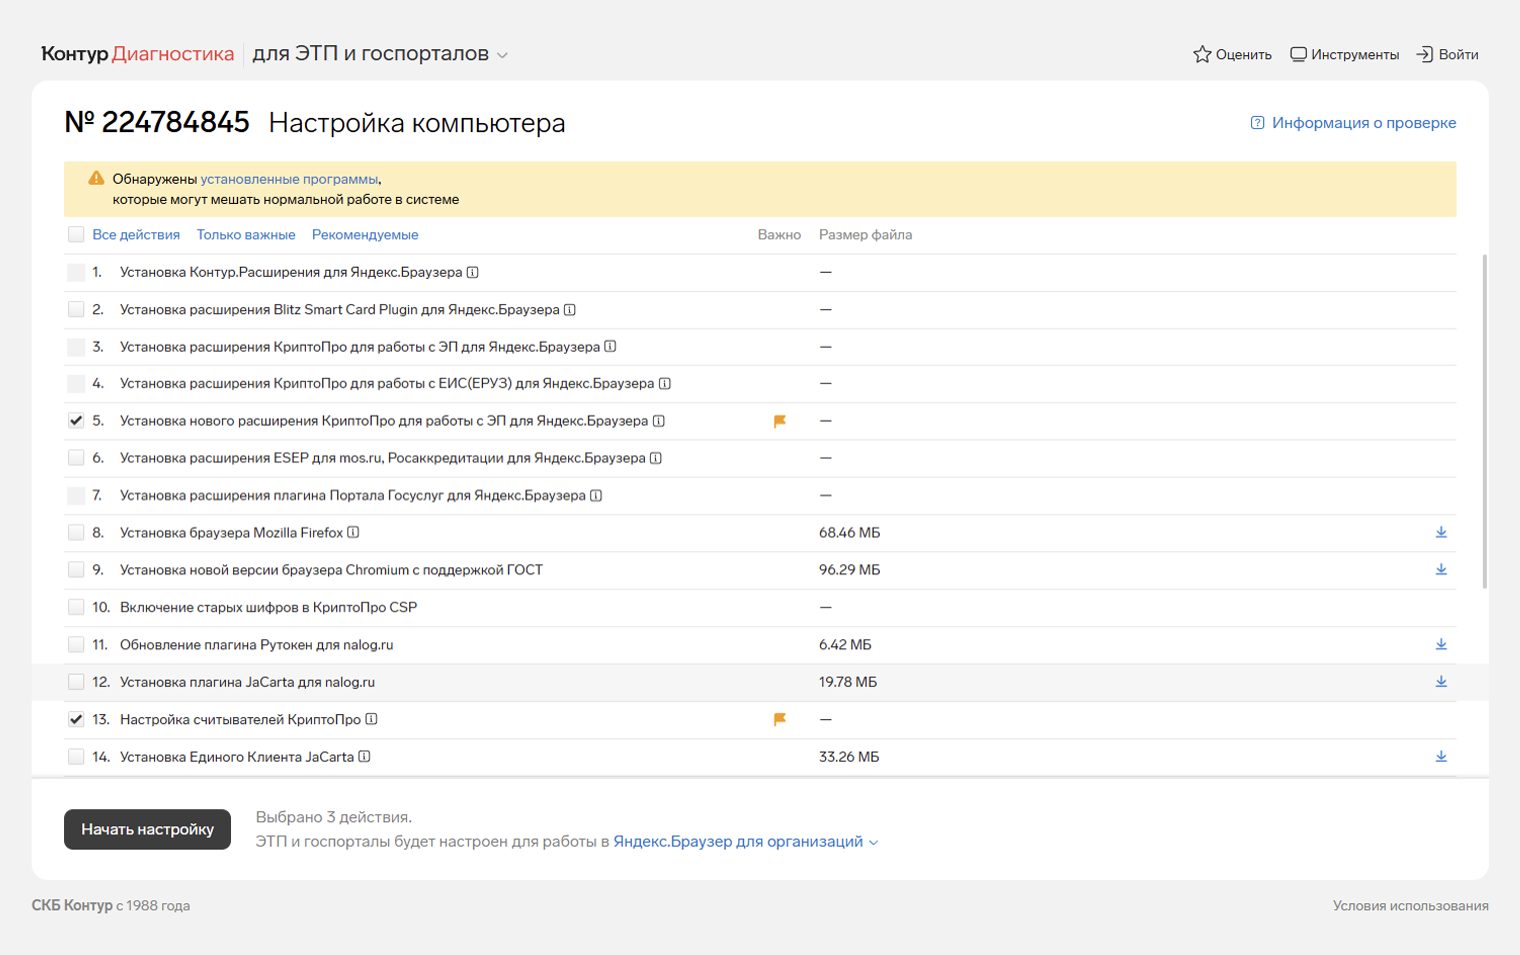Filter by Только важные actions

[x=246, y=235]
